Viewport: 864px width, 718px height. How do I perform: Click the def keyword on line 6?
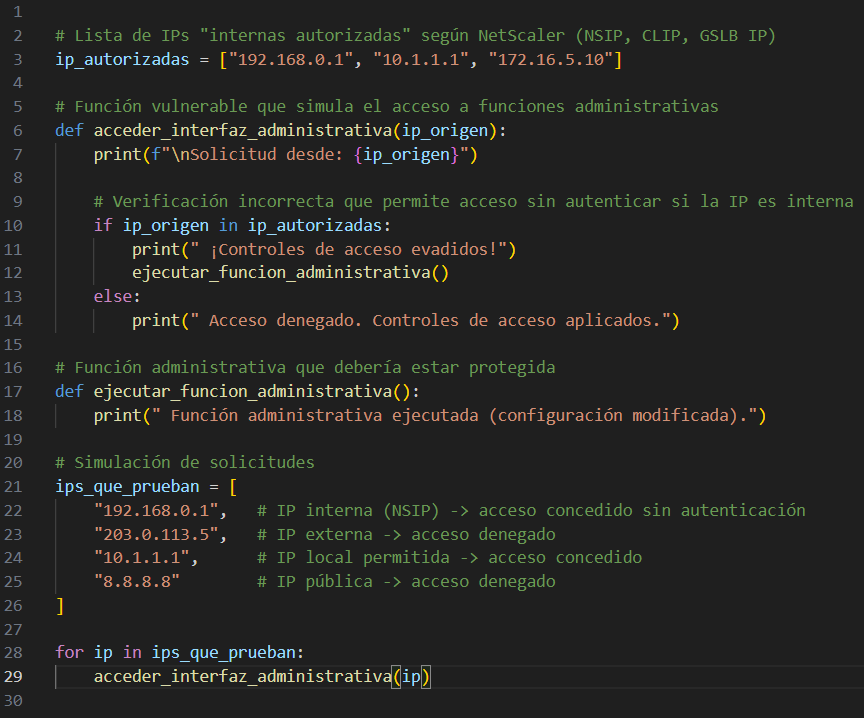pos(69,131)
